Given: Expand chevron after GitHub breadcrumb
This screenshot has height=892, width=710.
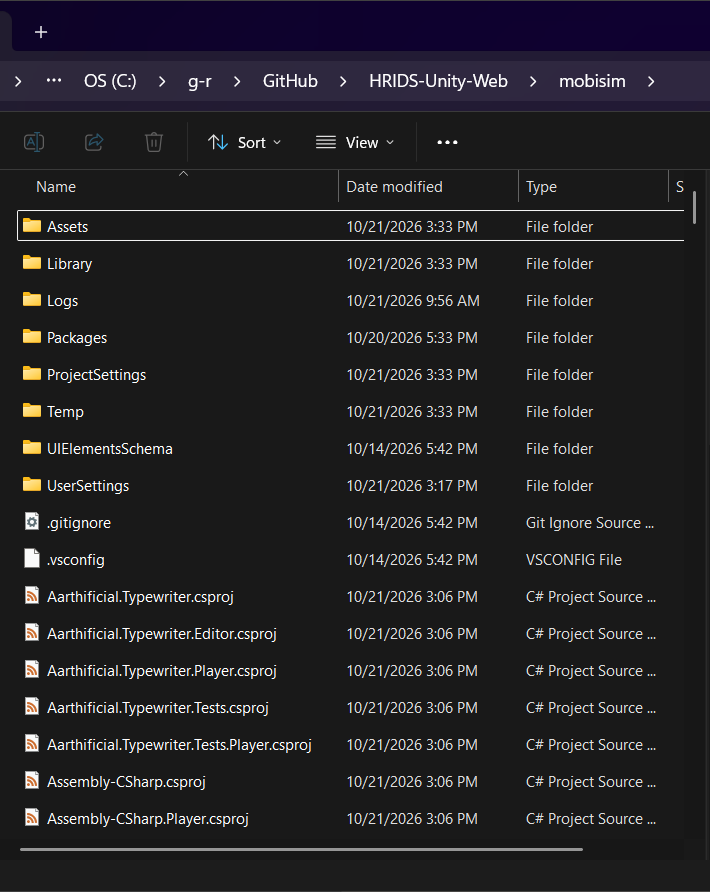Looking at the screenshot, I should click(x=343, y=81).
